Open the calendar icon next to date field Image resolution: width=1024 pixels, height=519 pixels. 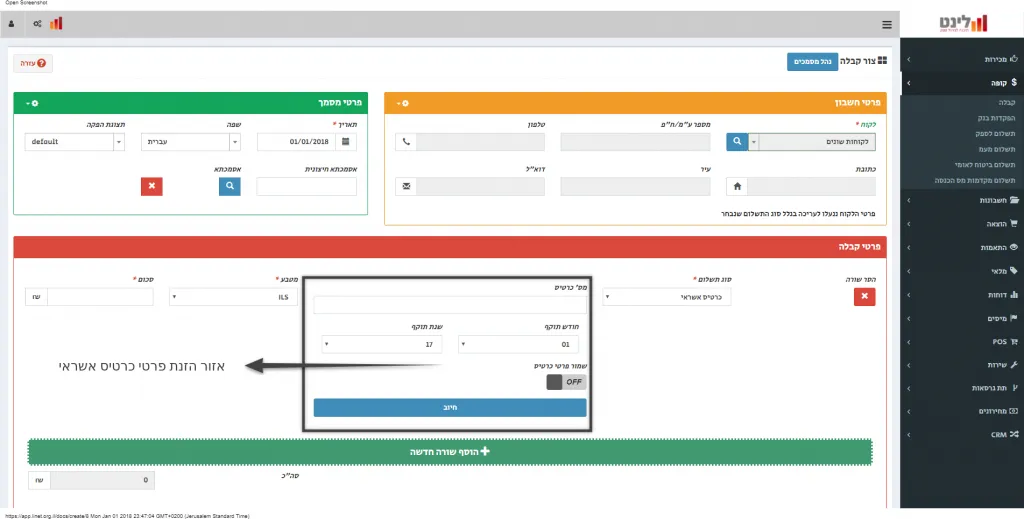pos(346,142)
